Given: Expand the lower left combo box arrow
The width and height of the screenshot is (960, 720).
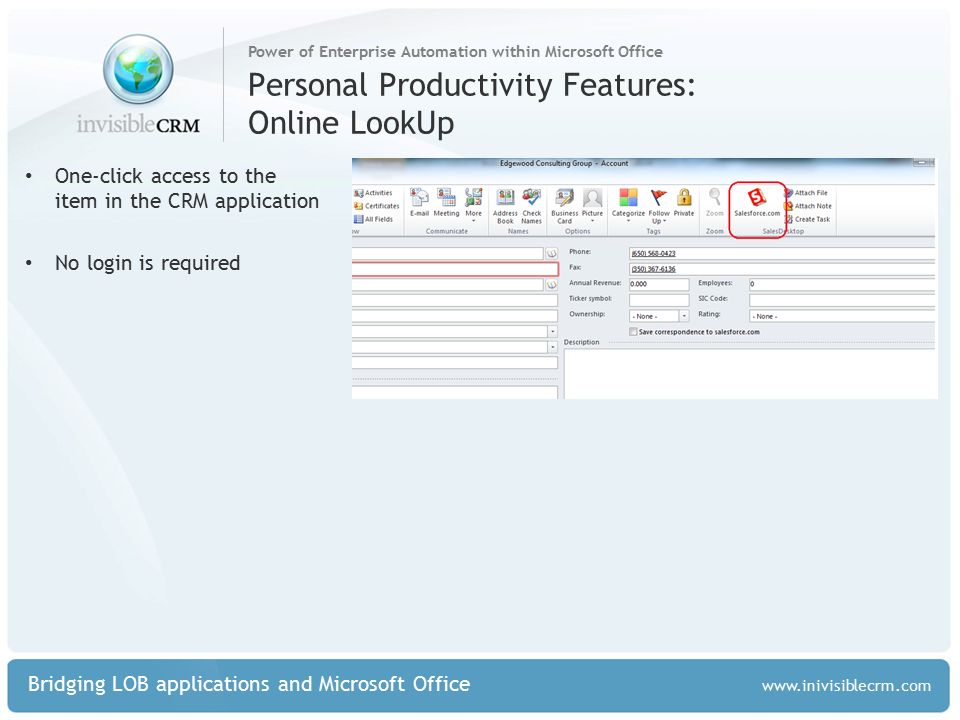Looking at the screenshot, I should point(552,347).
